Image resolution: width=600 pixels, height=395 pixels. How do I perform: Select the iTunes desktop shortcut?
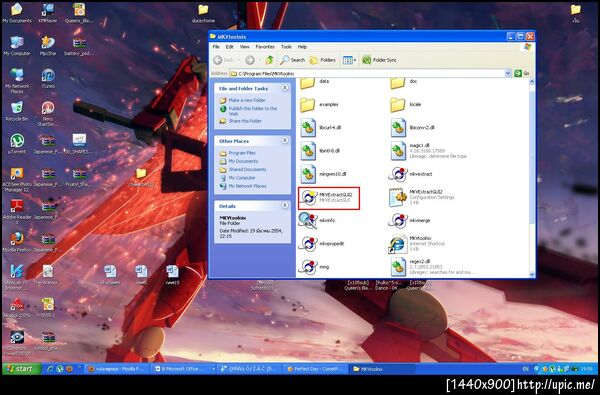48,78
